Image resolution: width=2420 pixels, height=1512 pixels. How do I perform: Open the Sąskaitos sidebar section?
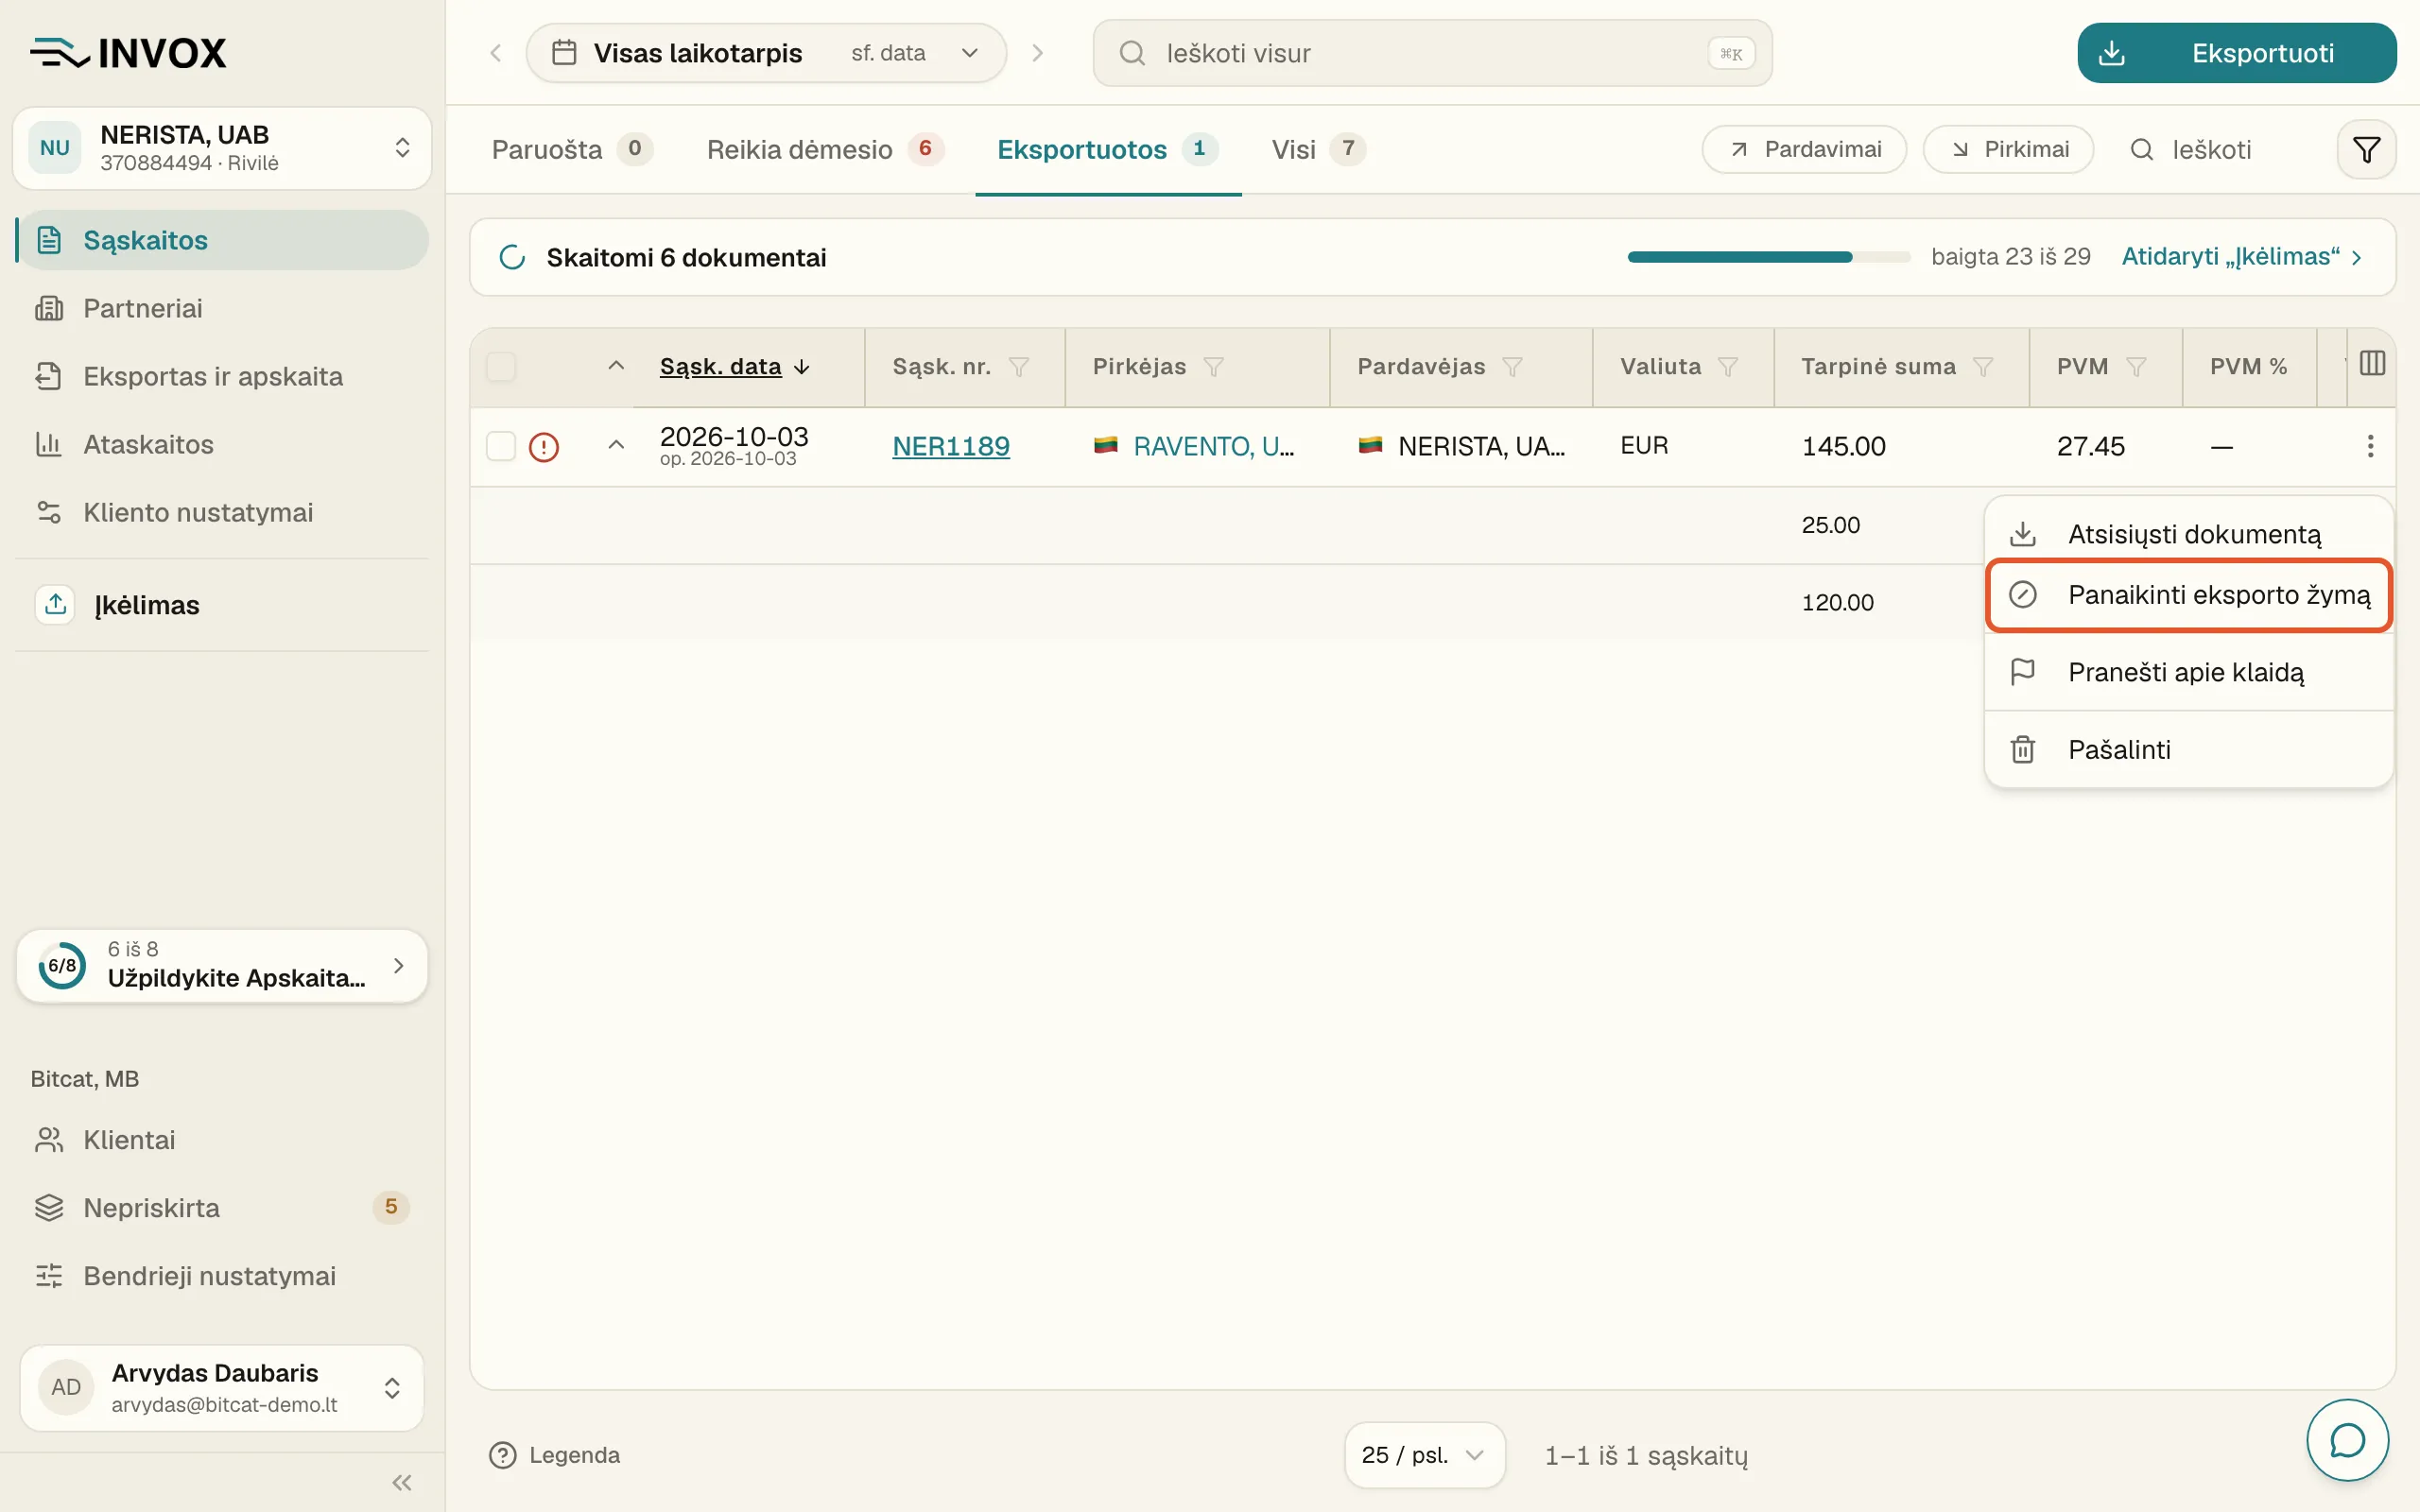coord(222,240)
